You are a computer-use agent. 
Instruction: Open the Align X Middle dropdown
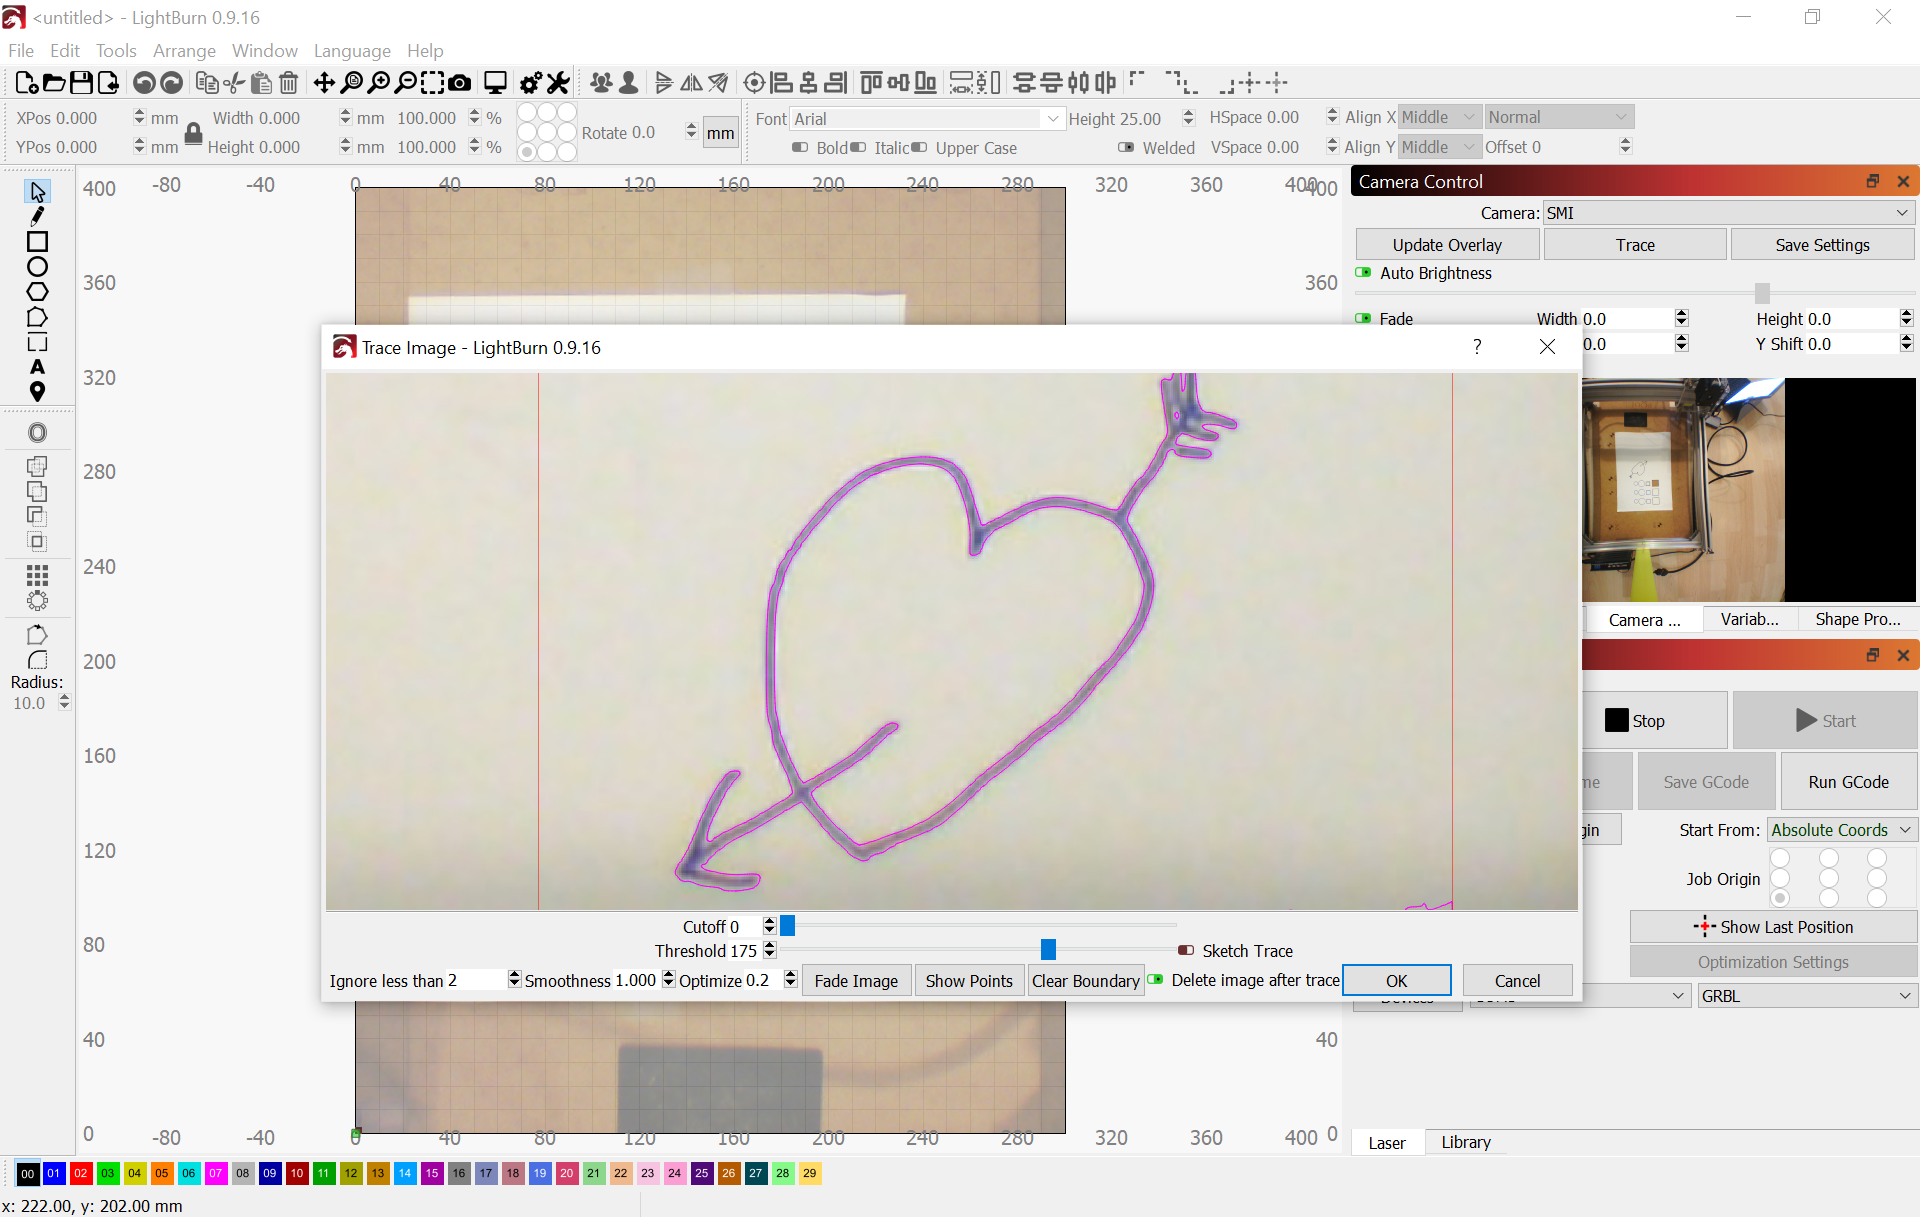coord(1440,117)
